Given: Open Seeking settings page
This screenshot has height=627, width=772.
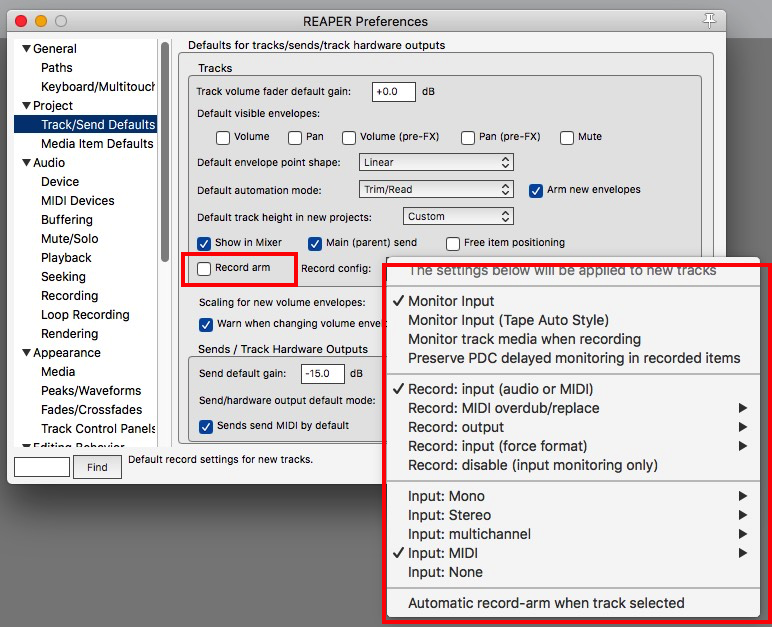Looking at the screenshot, I should (x=64, y=277).
